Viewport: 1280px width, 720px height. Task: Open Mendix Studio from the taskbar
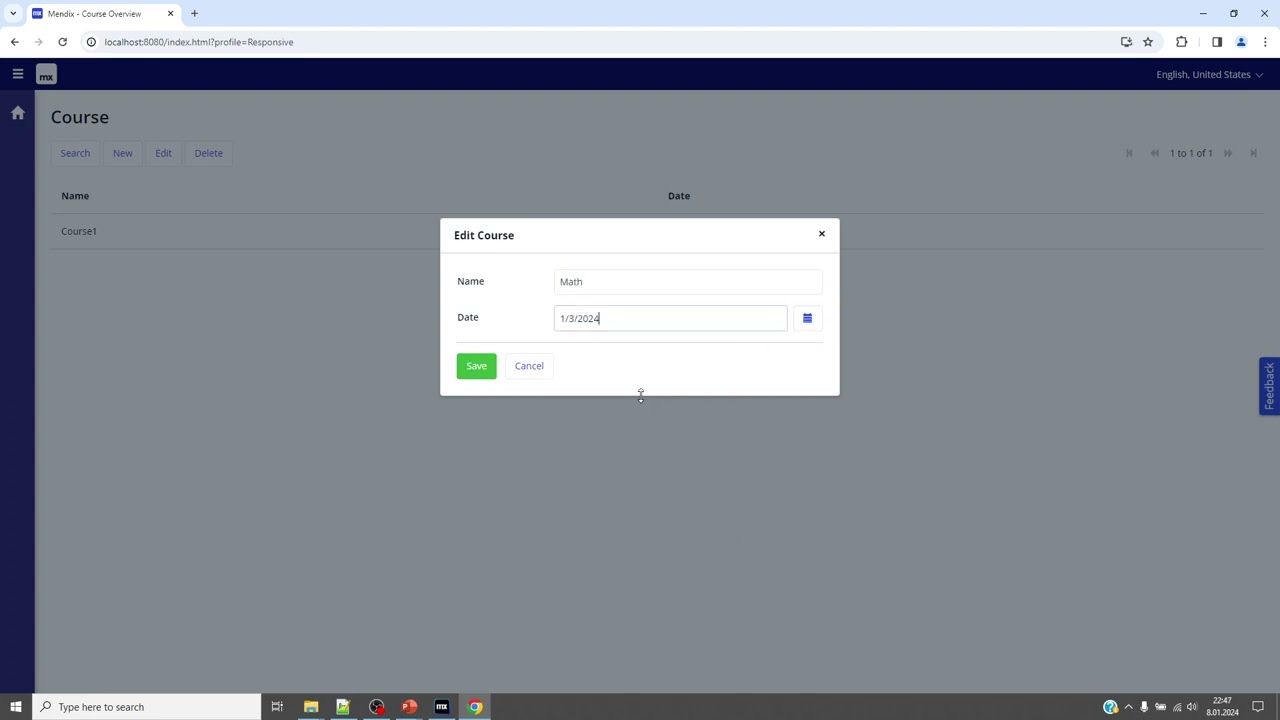442,707
